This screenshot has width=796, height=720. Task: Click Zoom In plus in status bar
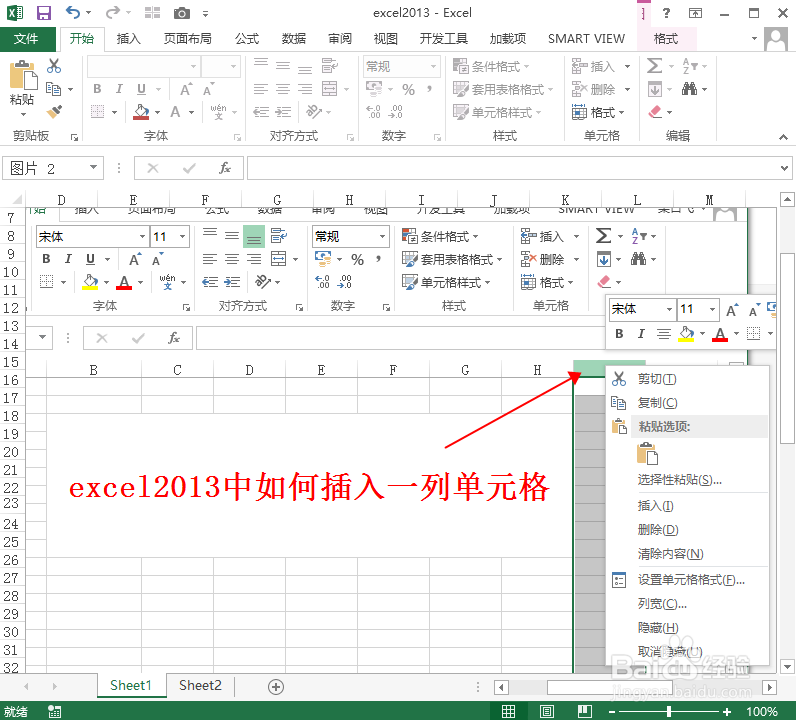pyautogui.click(x=726, y=712)
